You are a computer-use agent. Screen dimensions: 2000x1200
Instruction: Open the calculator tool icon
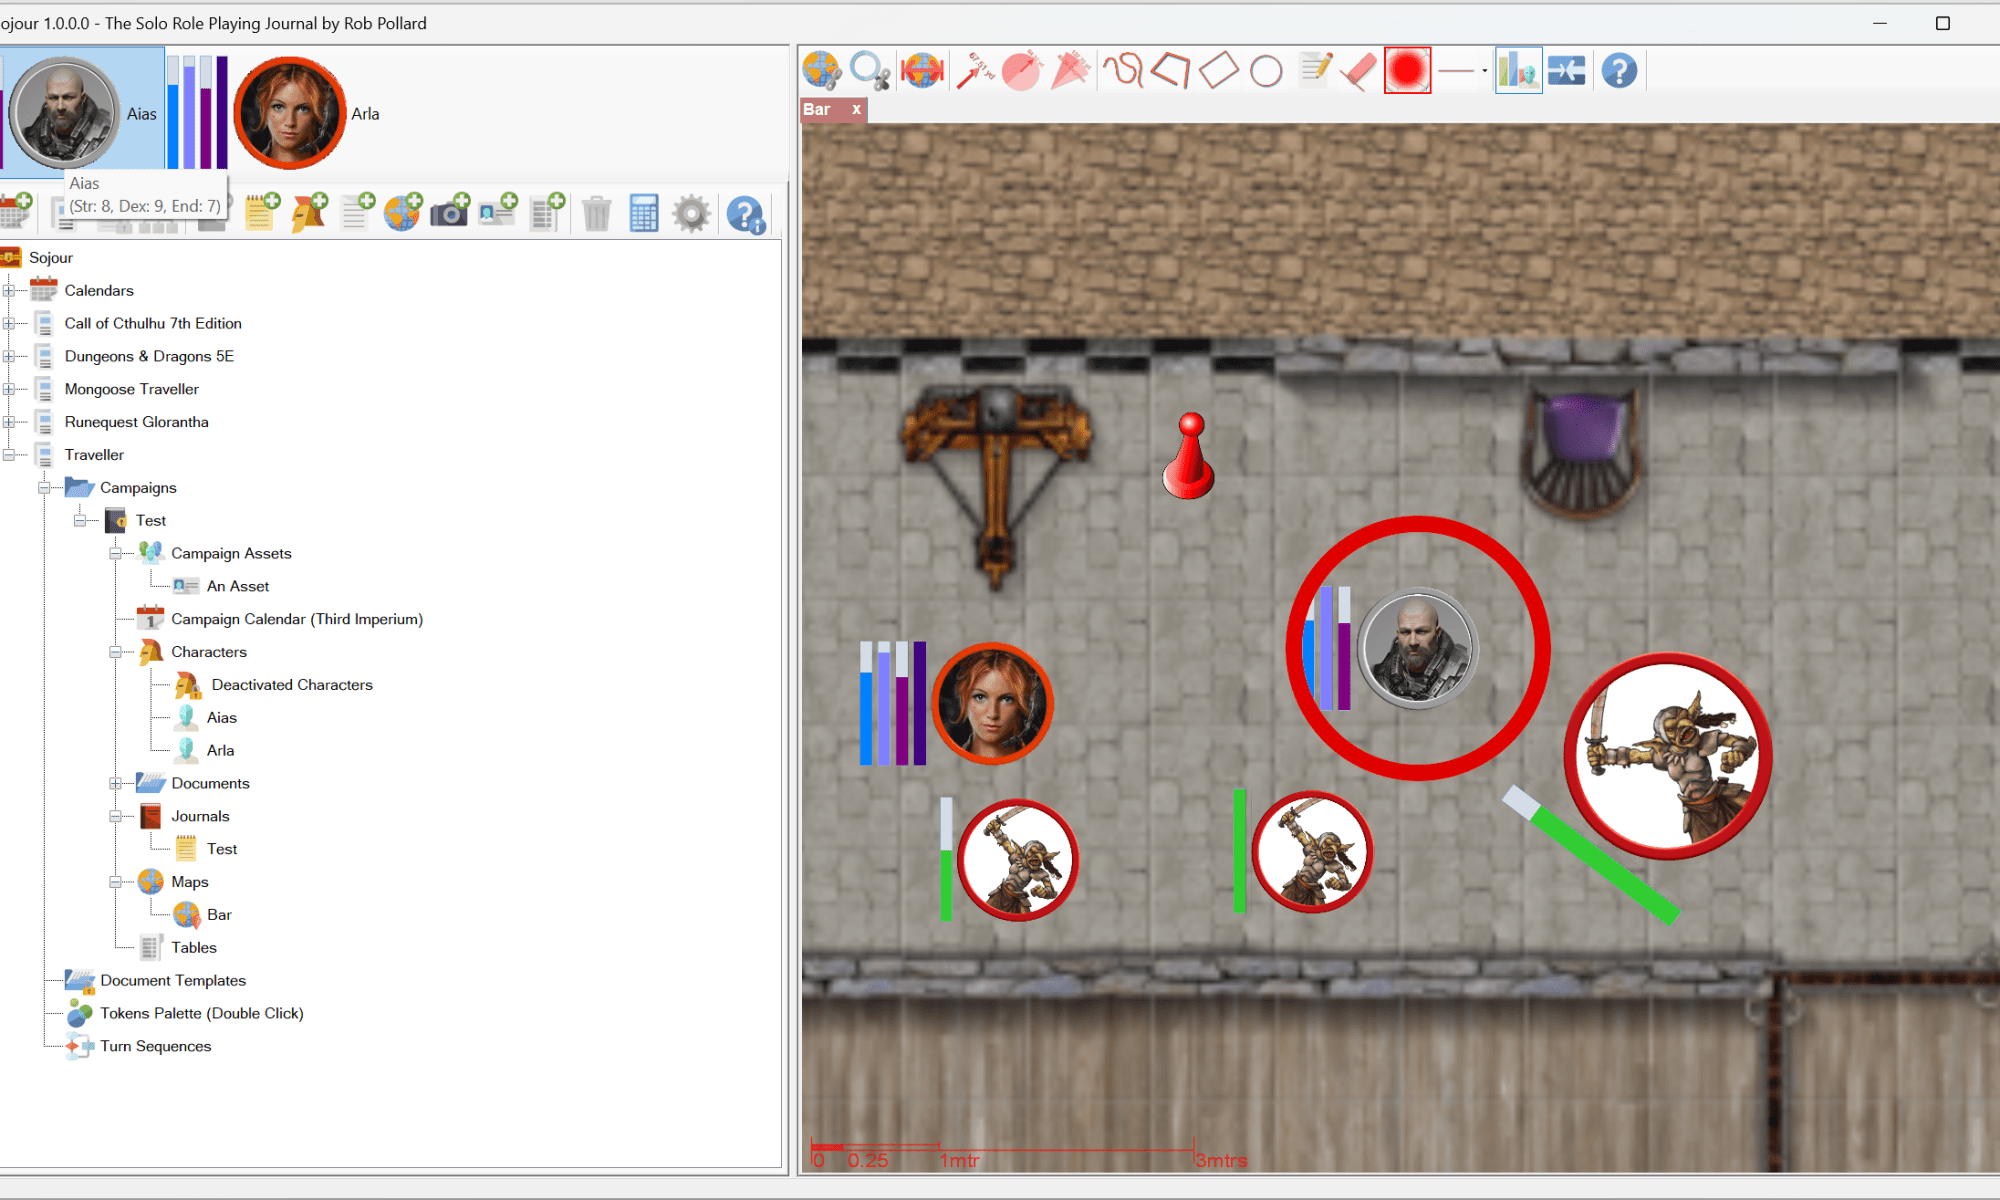point(644,213)
